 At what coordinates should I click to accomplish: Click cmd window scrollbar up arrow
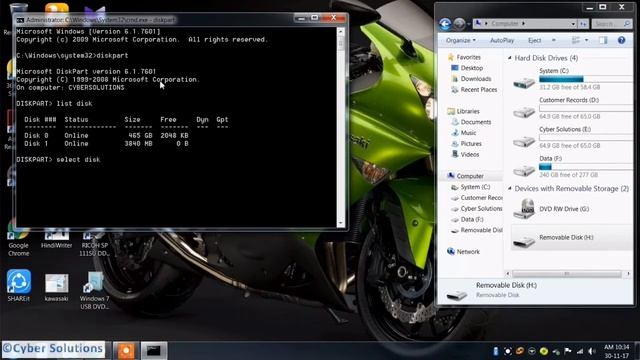click(341, 31)
